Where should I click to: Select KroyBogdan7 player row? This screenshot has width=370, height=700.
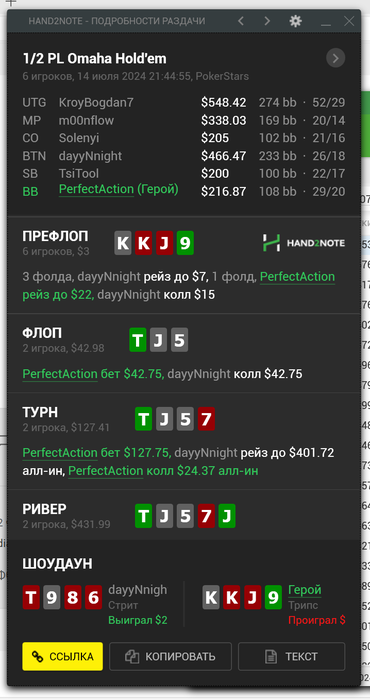click(x=183, y=102)
